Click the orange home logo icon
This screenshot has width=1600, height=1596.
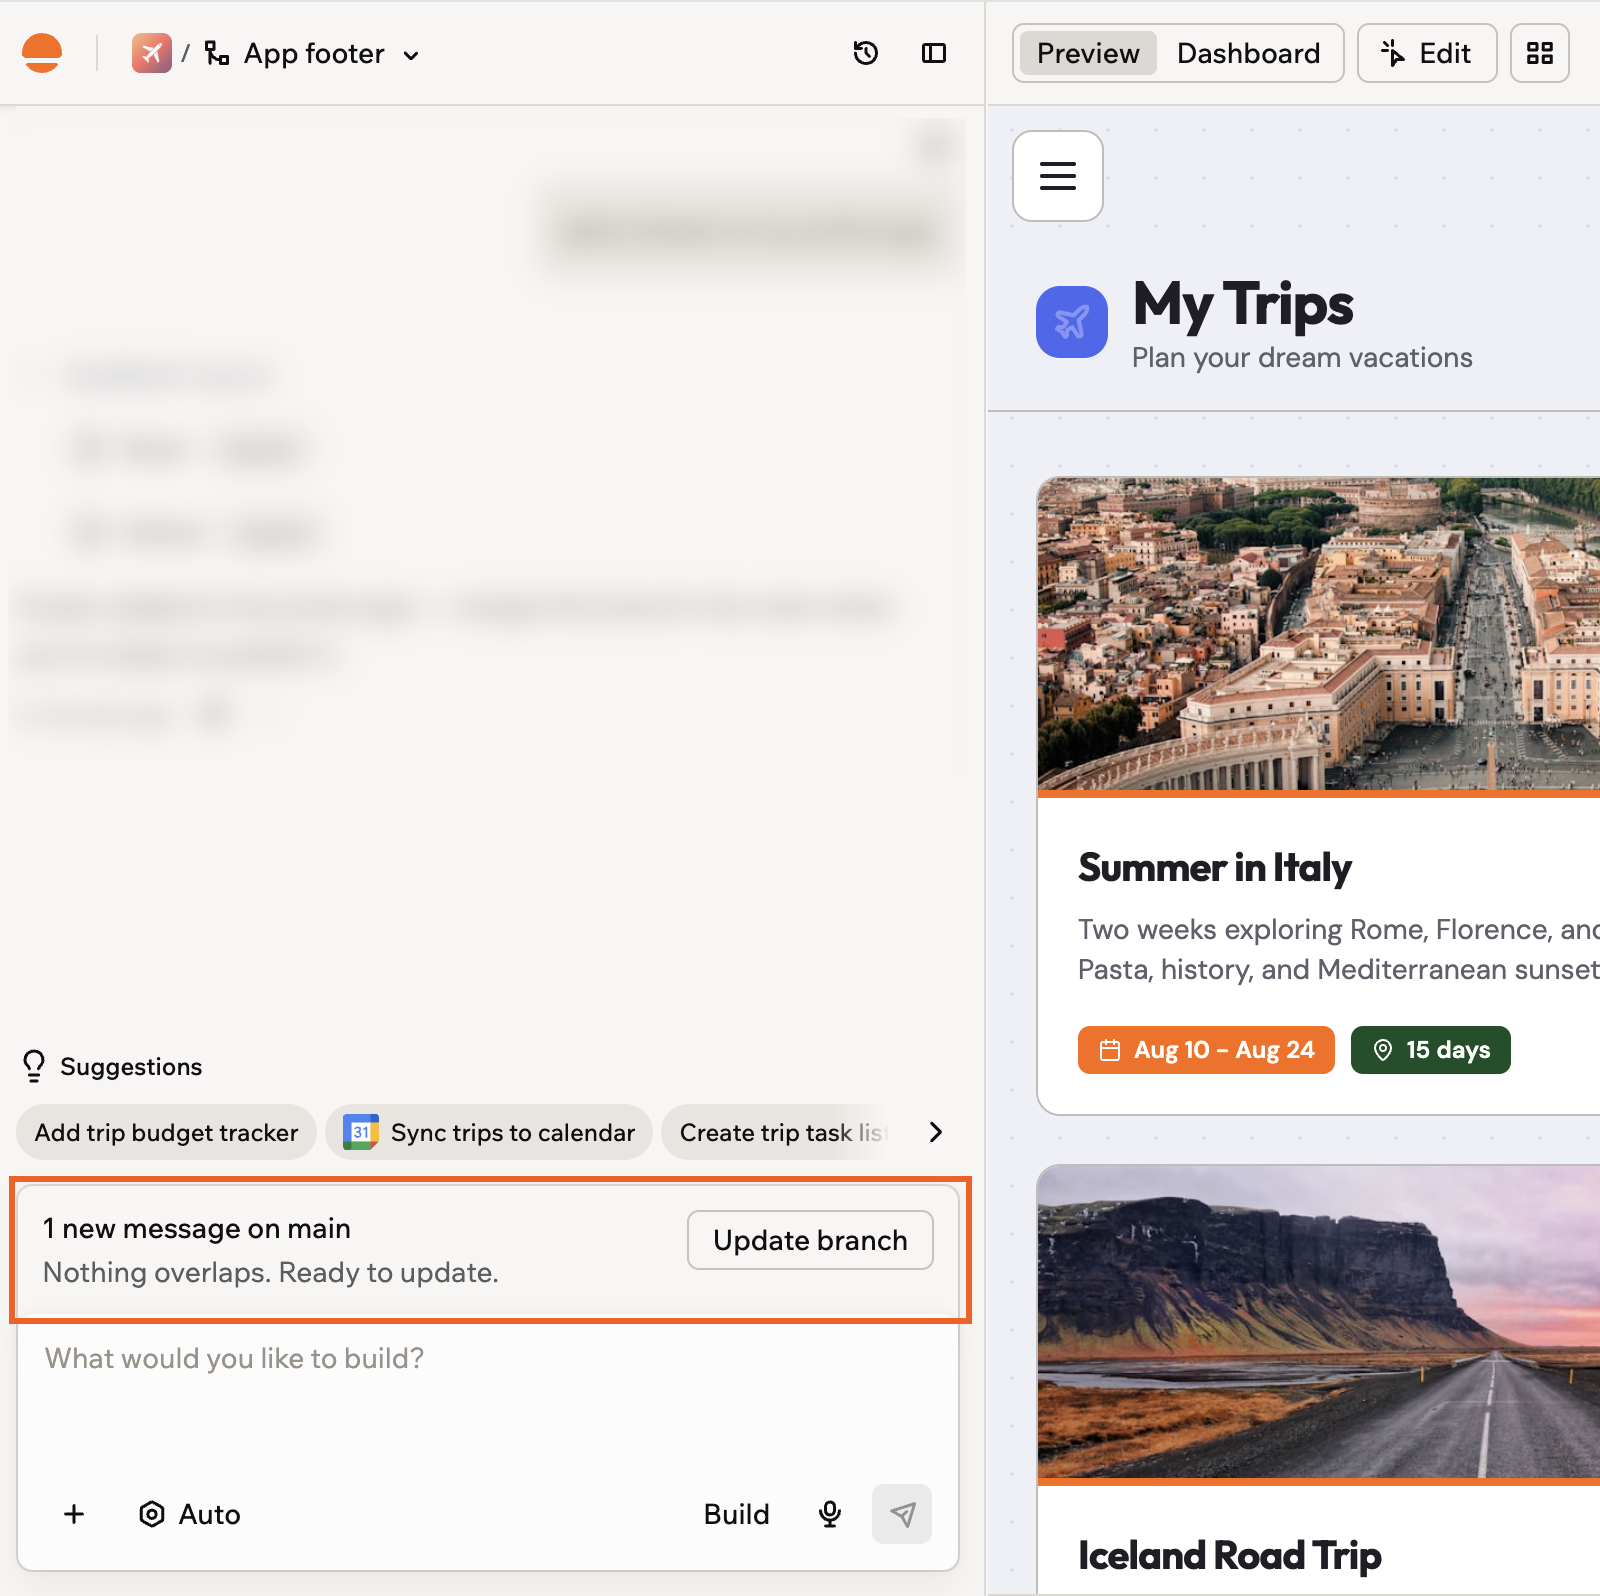coord(42,53)
